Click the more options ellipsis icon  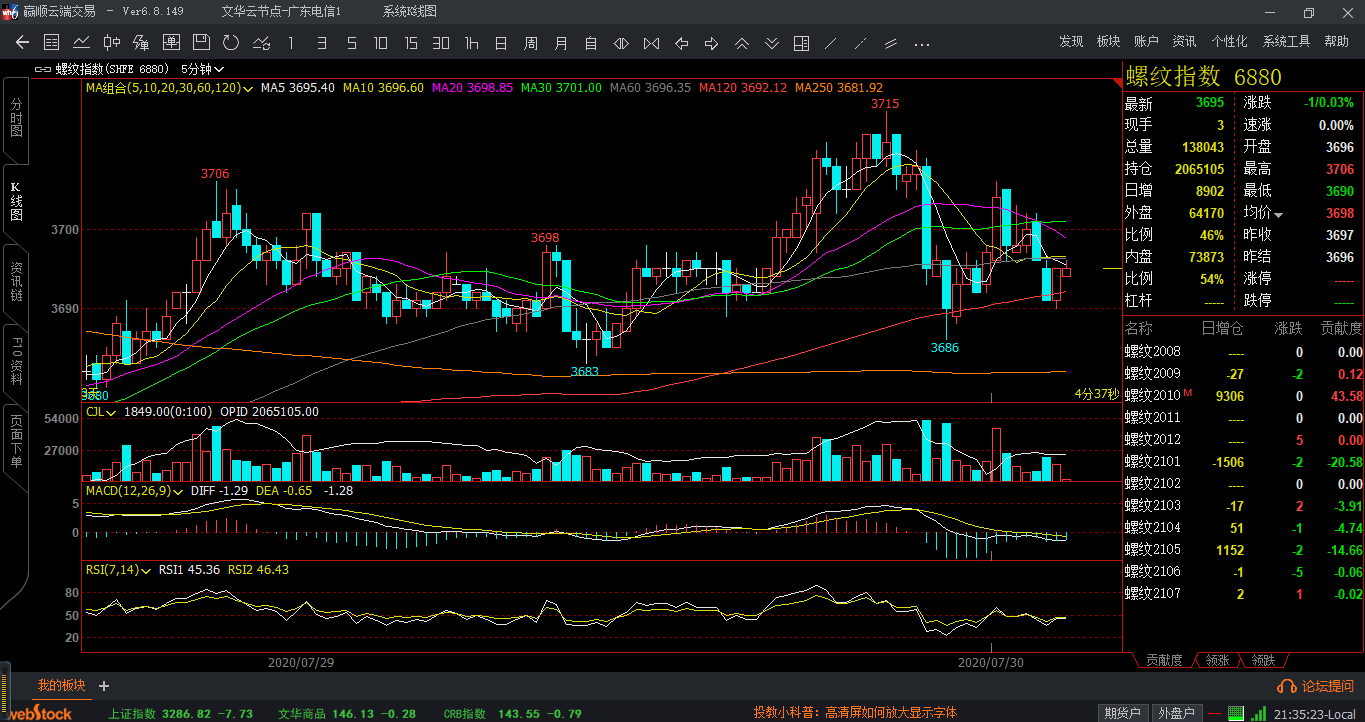(x=921, y=43)
